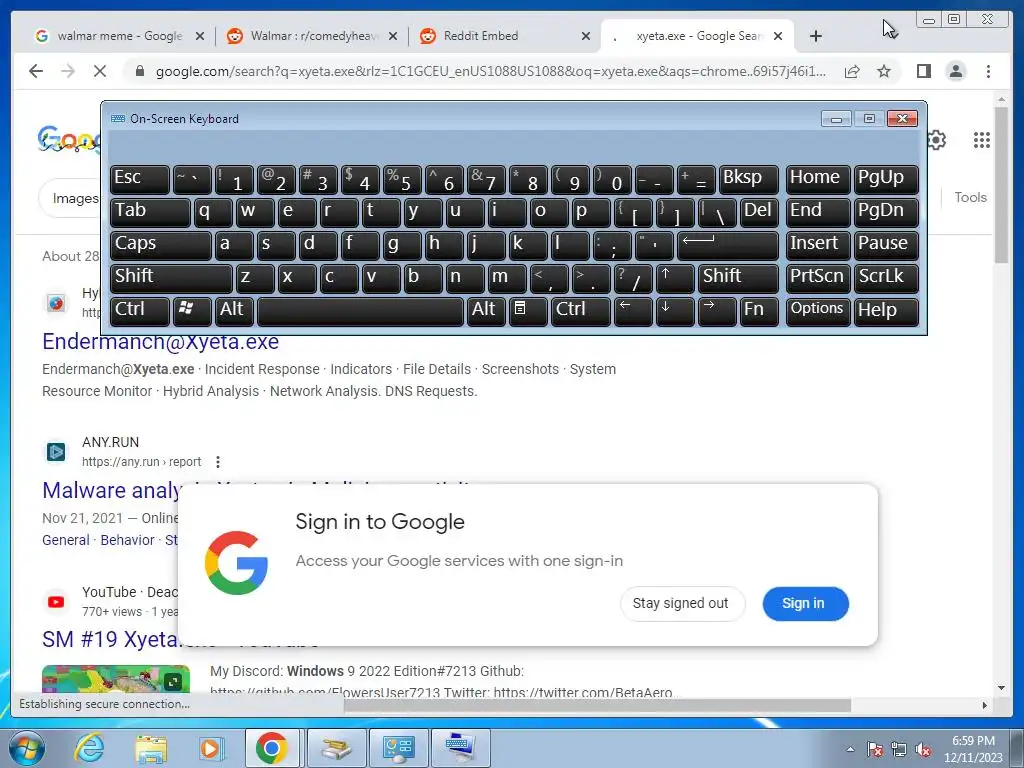This screenshot has height=768, width=1024.
Task: Show hidden tray icons arrow
Action: 850,749
